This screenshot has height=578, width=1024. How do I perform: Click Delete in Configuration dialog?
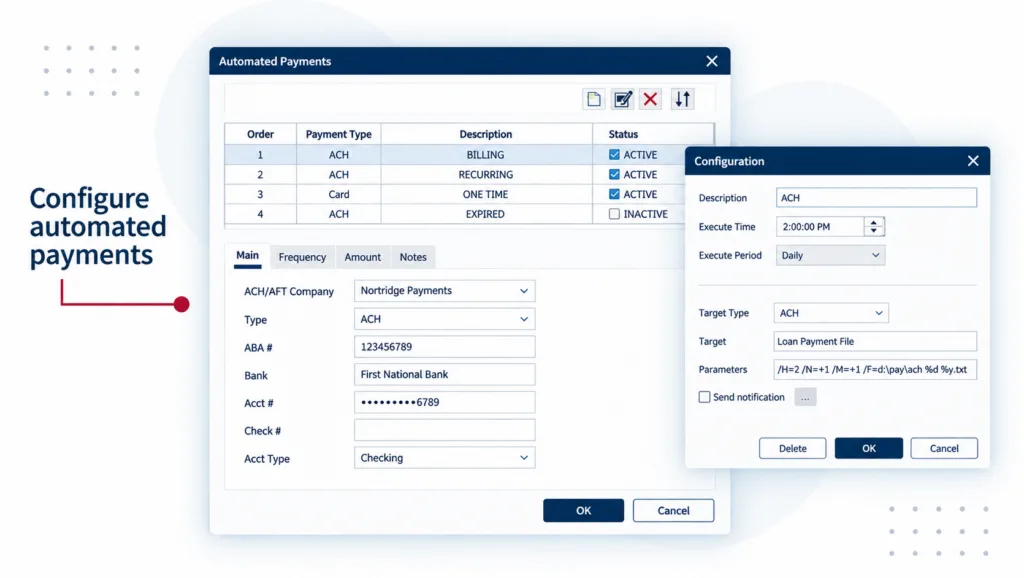coord(792,448)
